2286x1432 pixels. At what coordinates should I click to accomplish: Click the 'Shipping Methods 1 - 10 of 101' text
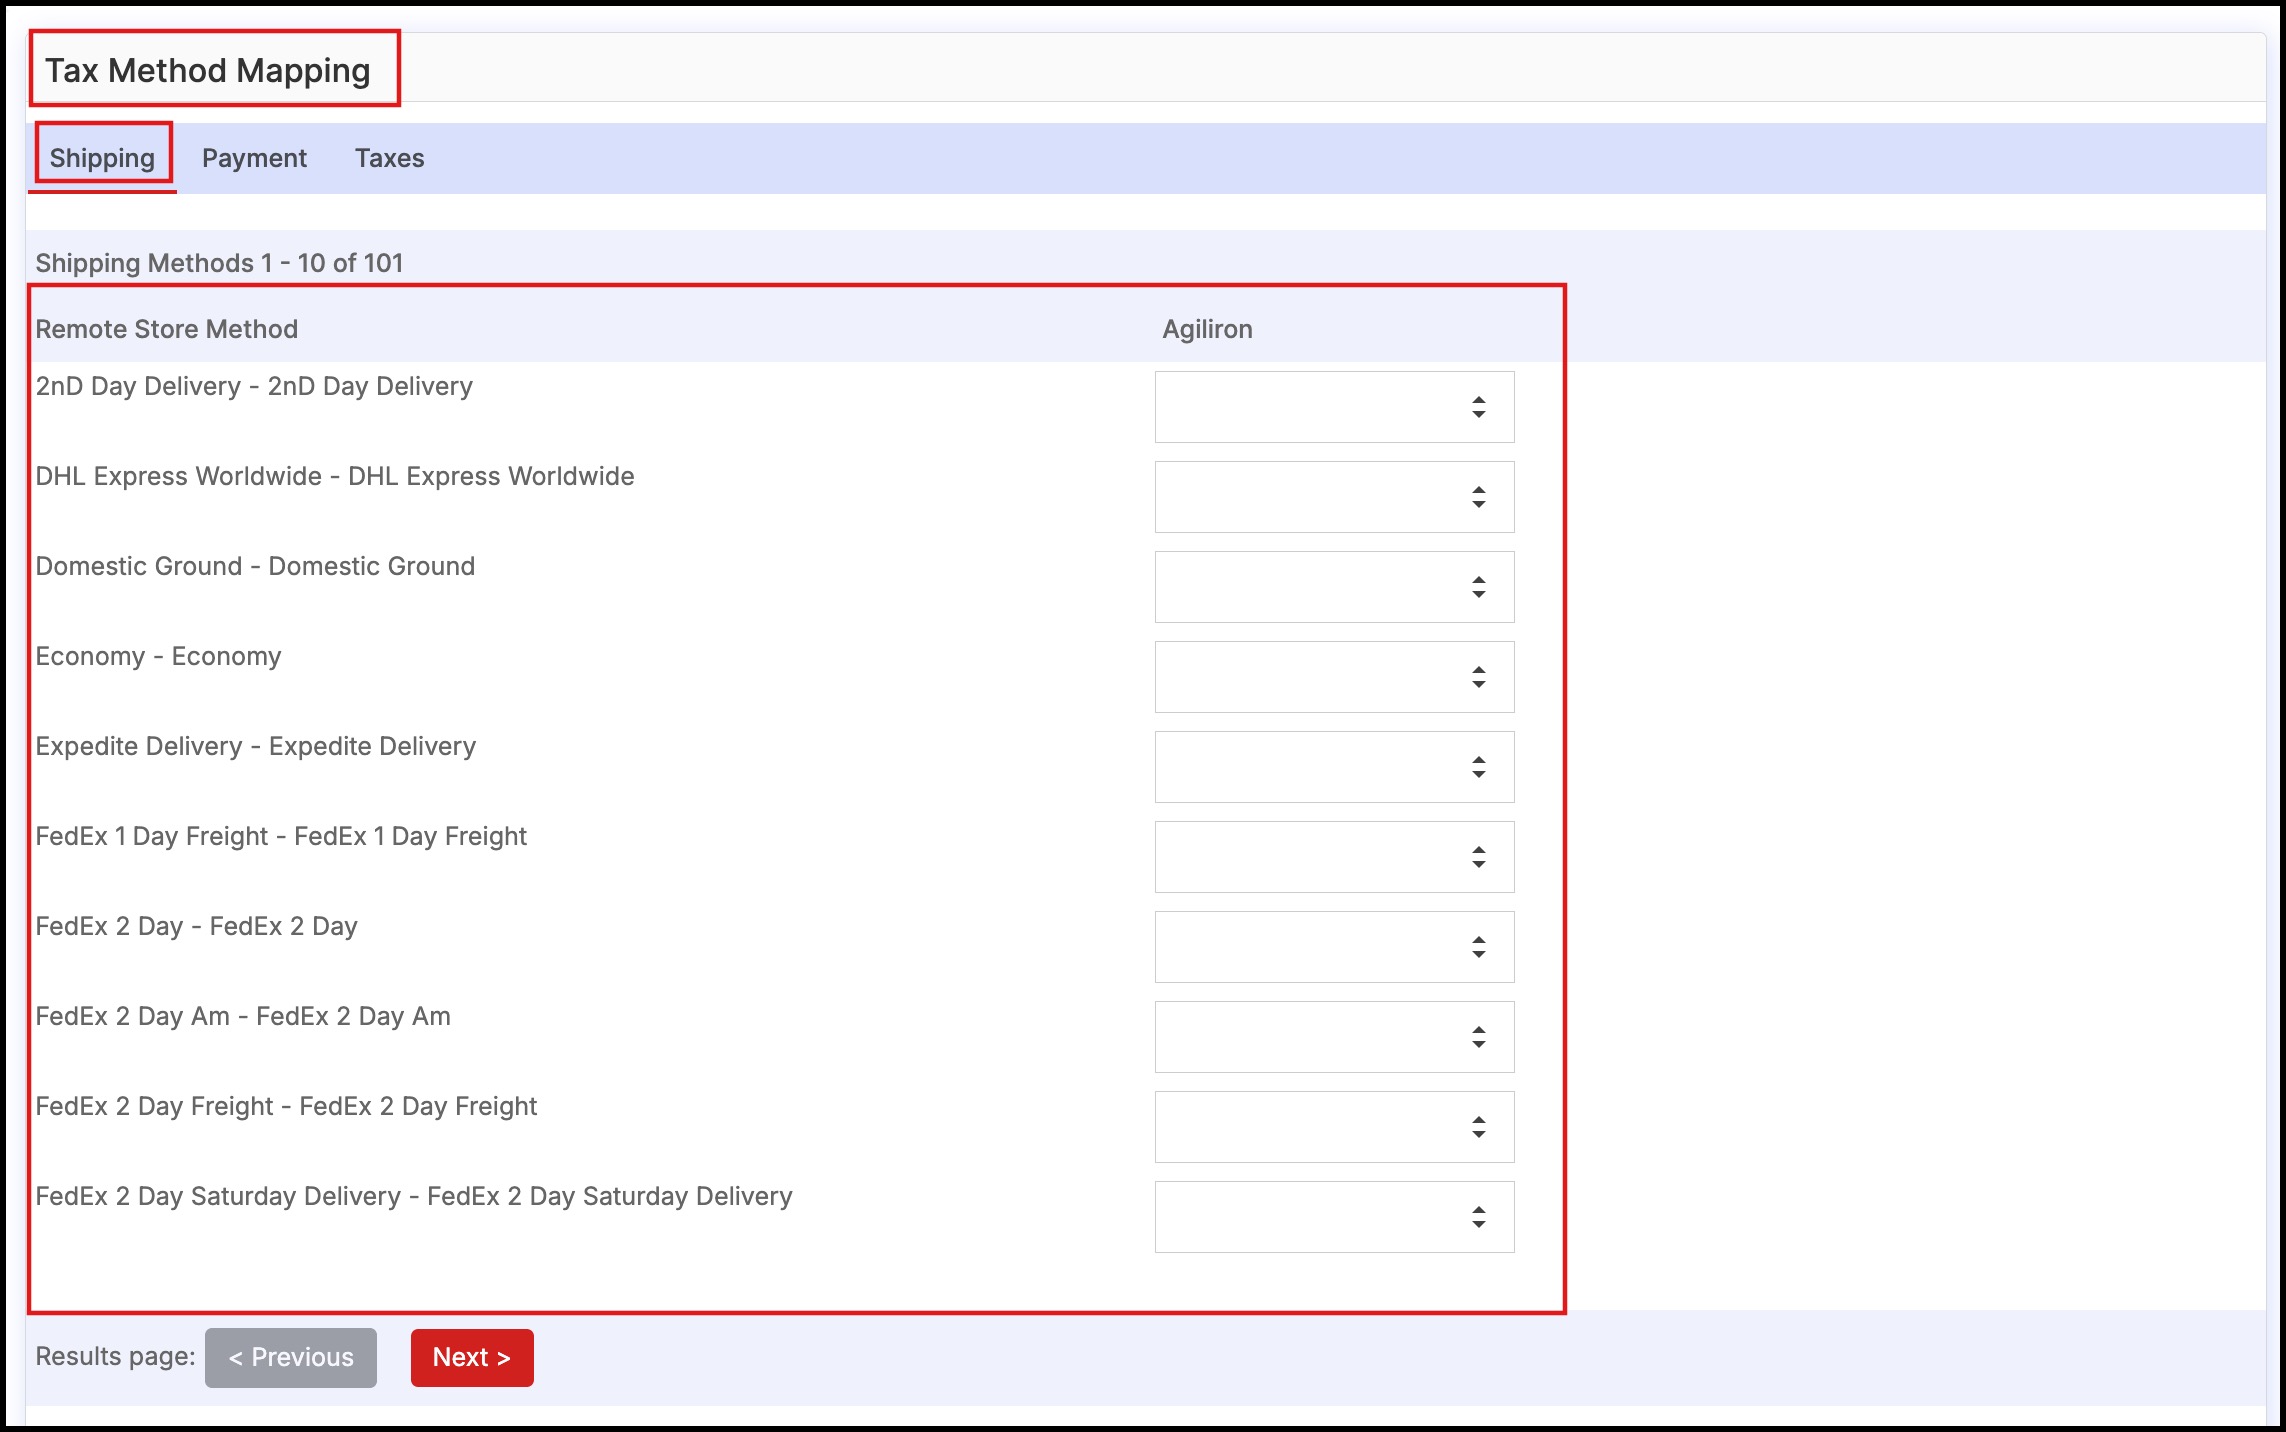pos(219,263)
